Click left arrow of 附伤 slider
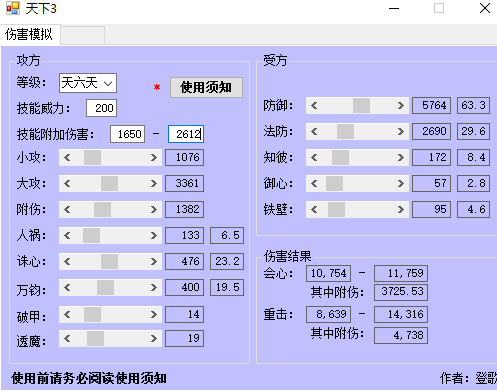The image size is (497, 391). click(67, 209)
